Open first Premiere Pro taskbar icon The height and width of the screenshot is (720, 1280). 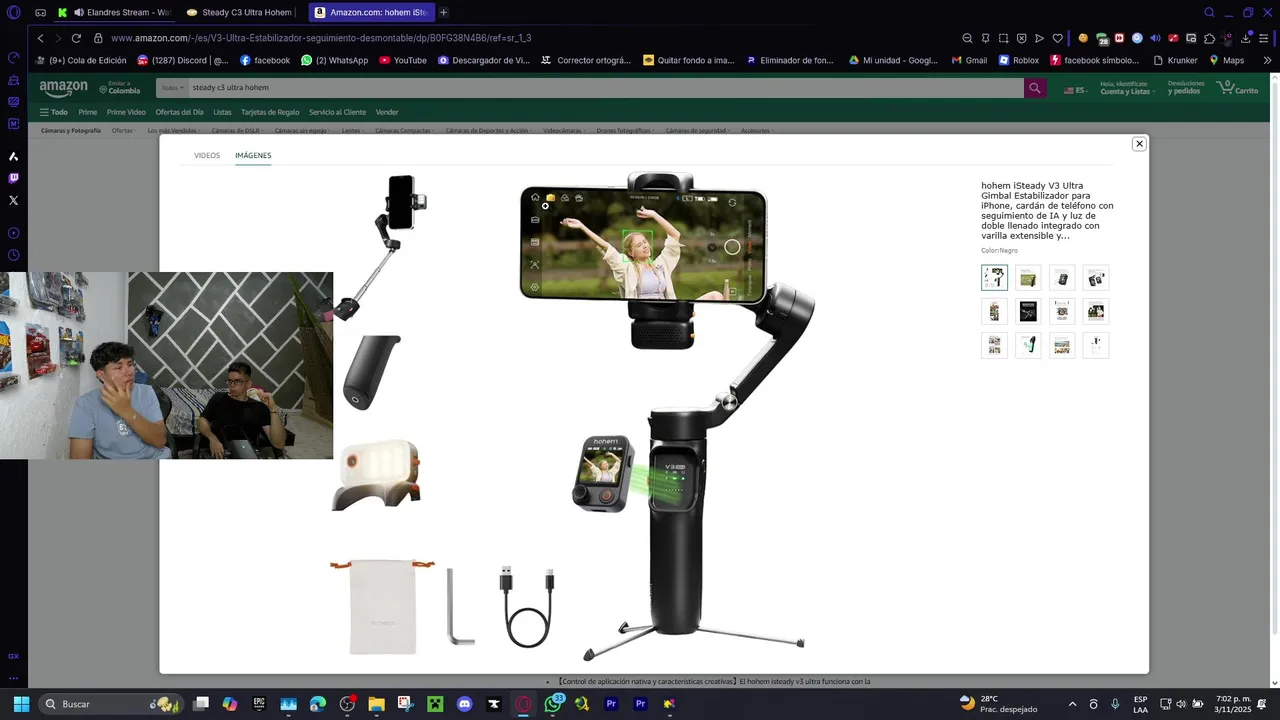pyautogui.click(x=611, y=704)
